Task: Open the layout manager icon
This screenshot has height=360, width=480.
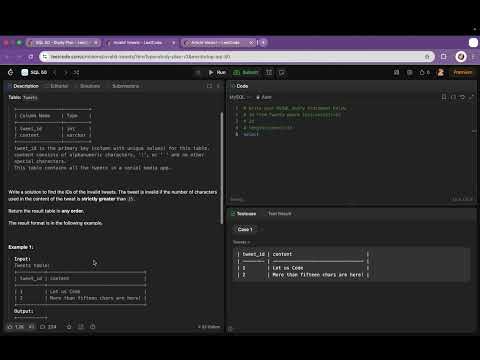Action: click(396, 72)
